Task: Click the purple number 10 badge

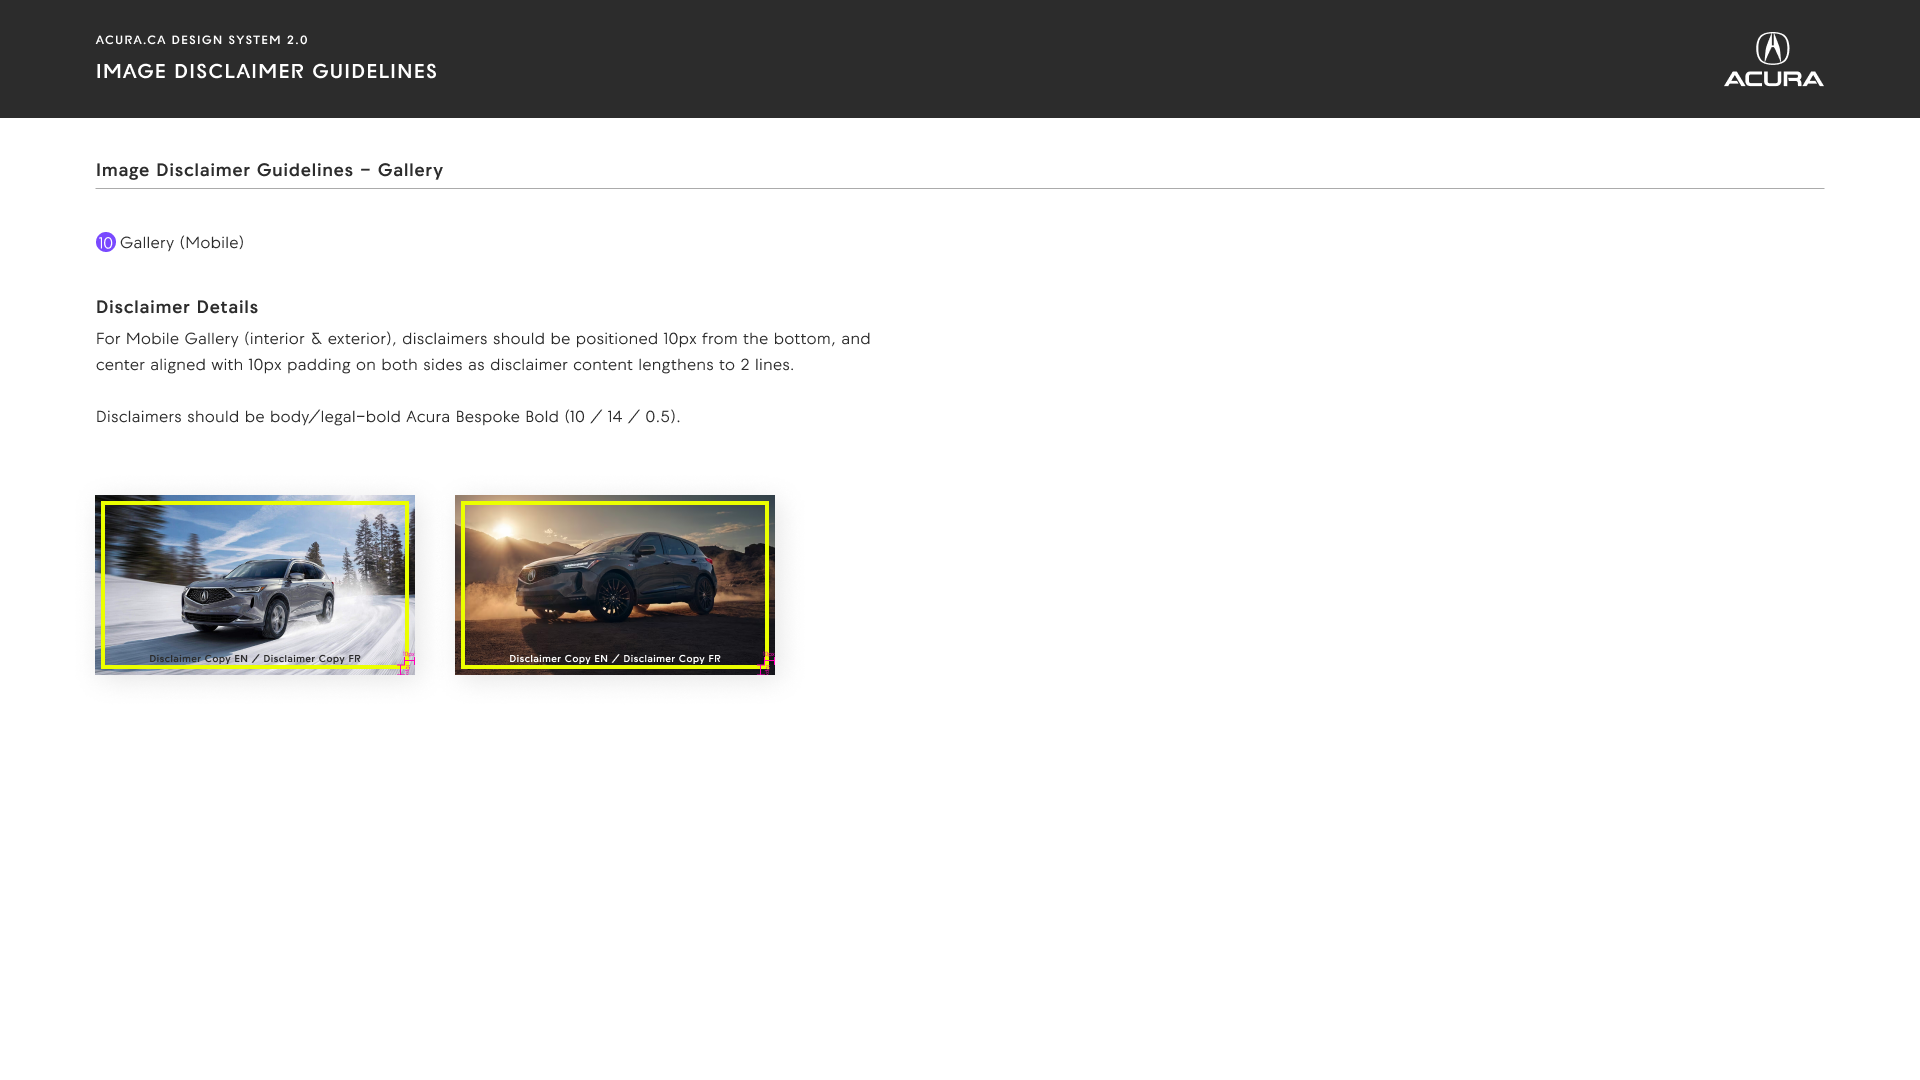Action: pos(106,243)
